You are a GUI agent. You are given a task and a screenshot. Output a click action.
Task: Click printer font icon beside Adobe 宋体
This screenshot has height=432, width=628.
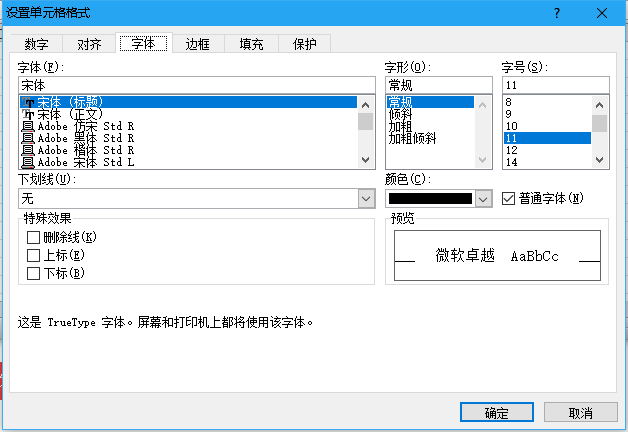[x=27, y=163]
